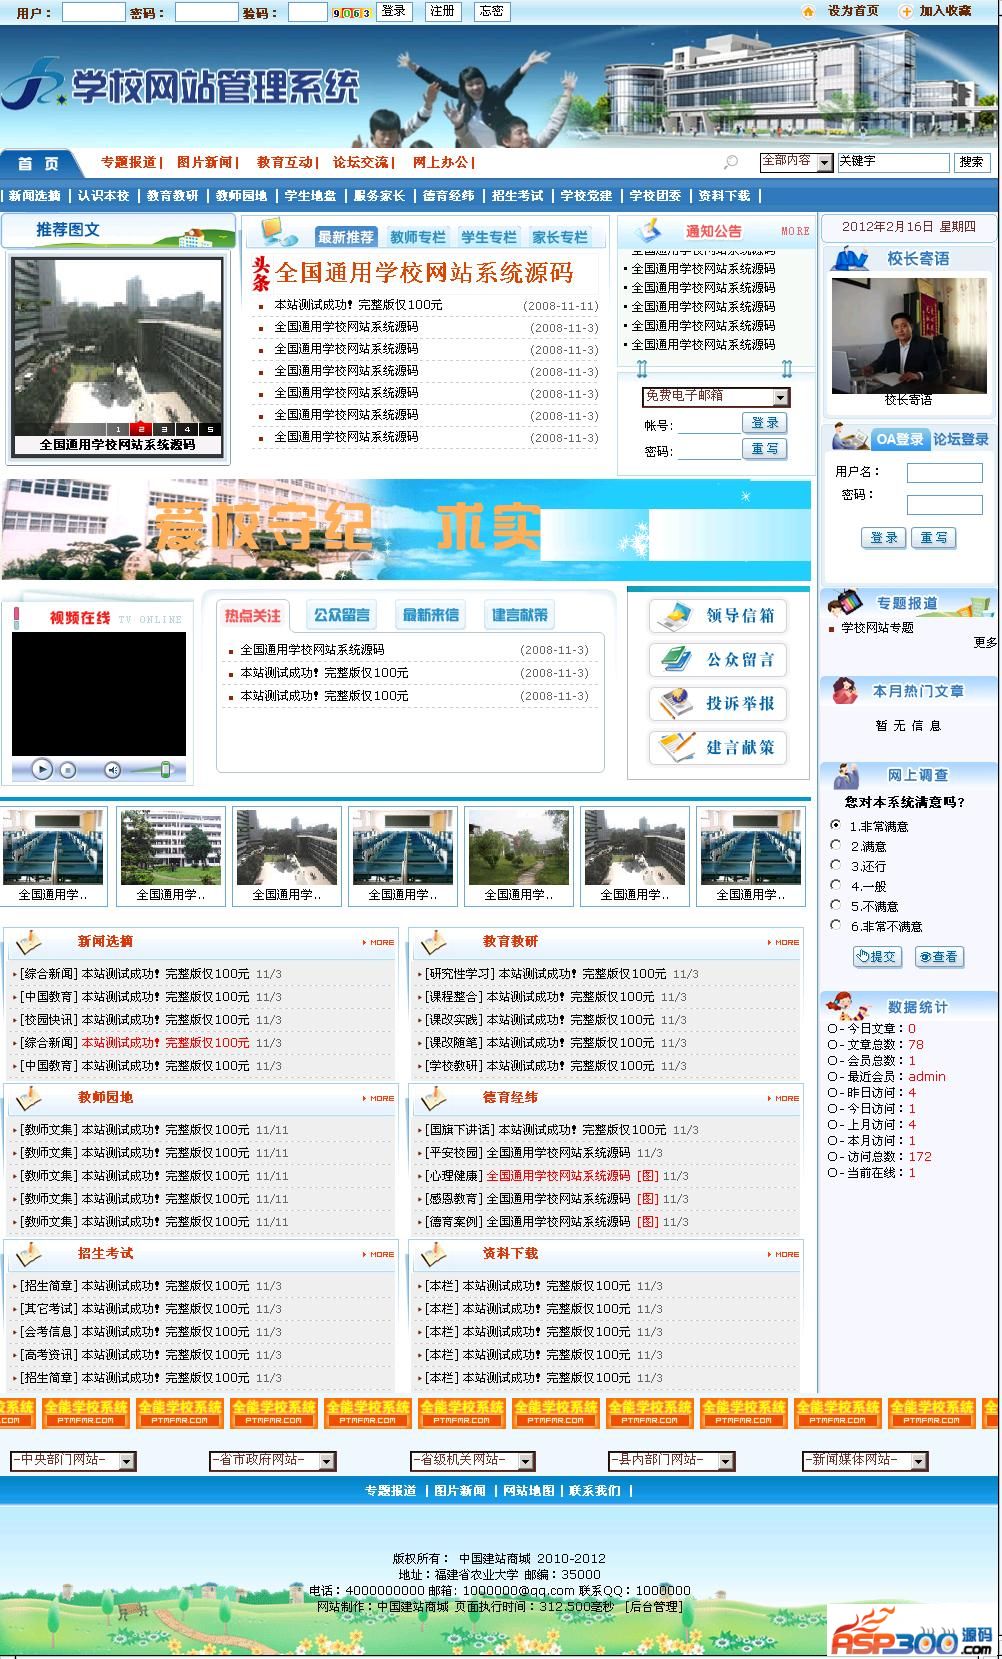The width and height of the screenshot is (1002, 1659).
Task: Open MORE link of 通知公告
Action: (x=795, y=231)
